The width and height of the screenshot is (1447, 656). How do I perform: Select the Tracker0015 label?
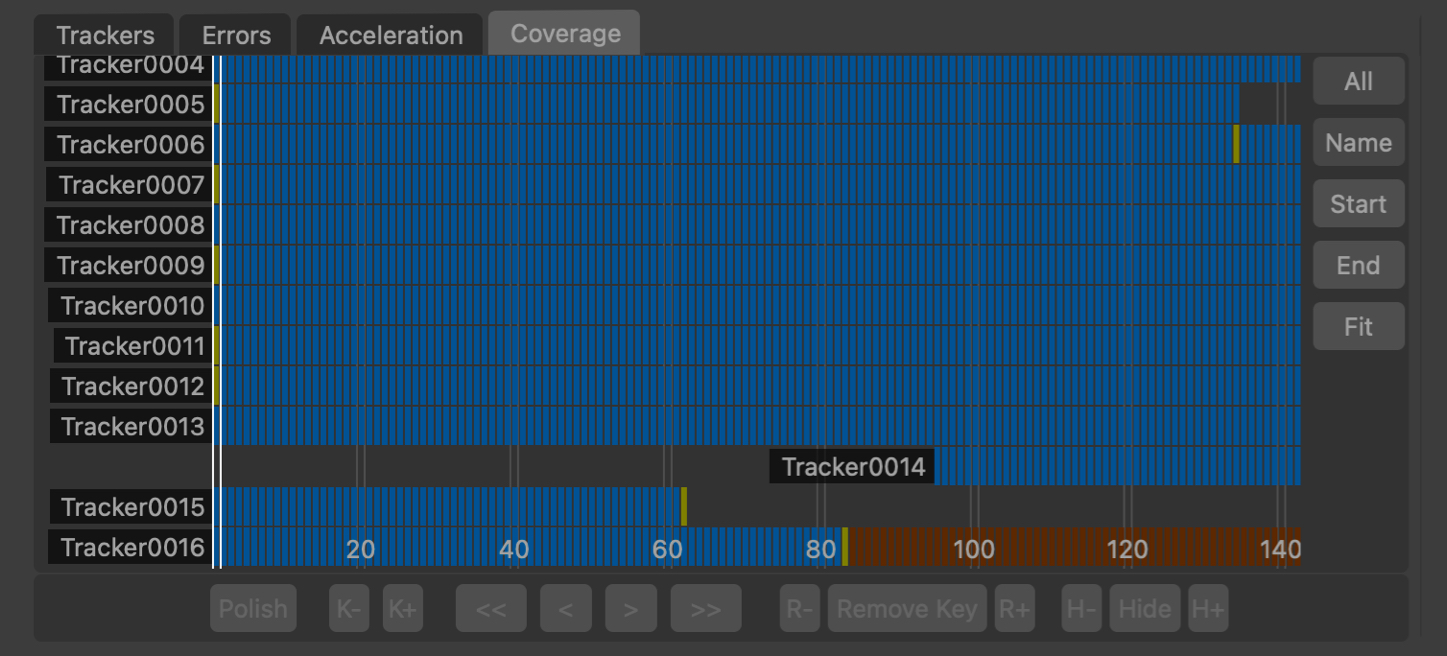[131, 507]
